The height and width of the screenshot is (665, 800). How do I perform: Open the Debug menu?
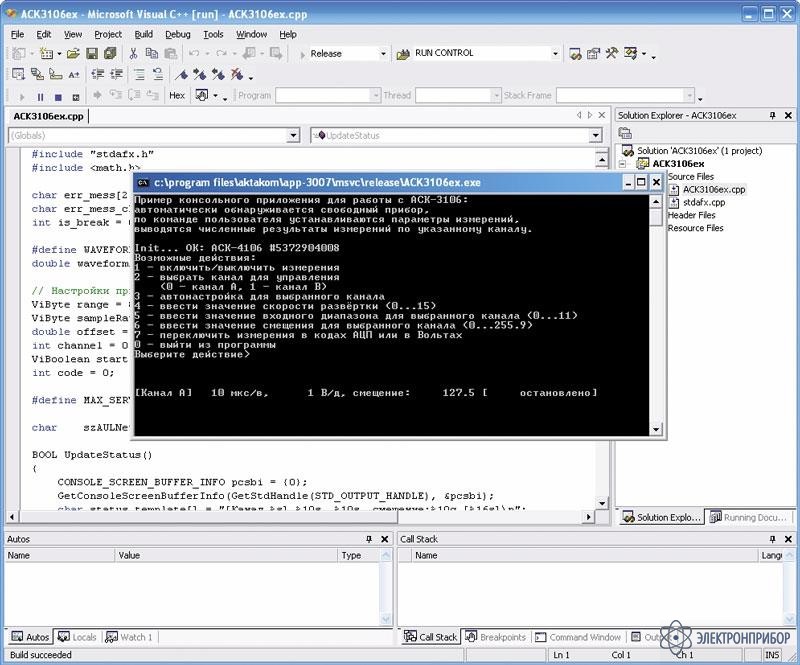click(x=178, y=34)
